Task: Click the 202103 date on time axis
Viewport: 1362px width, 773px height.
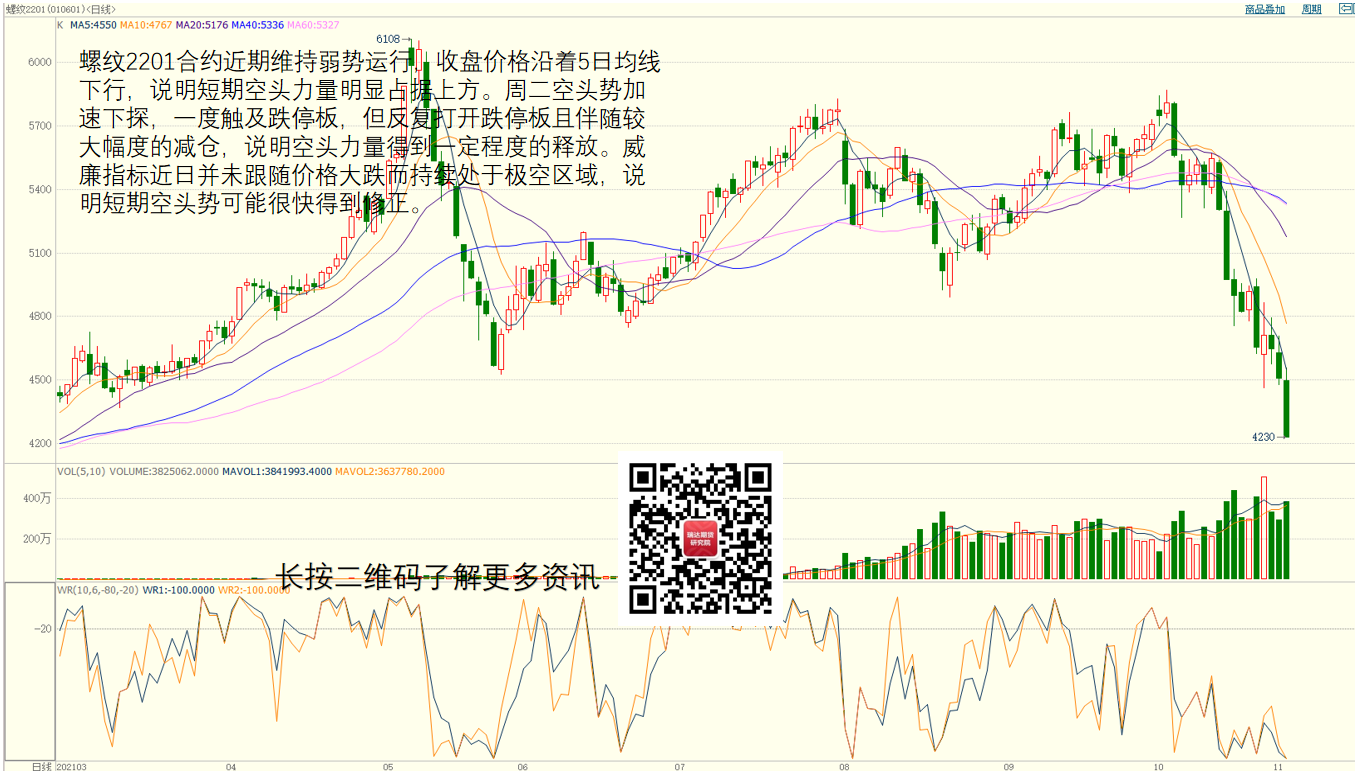Action: click(72, 767)
